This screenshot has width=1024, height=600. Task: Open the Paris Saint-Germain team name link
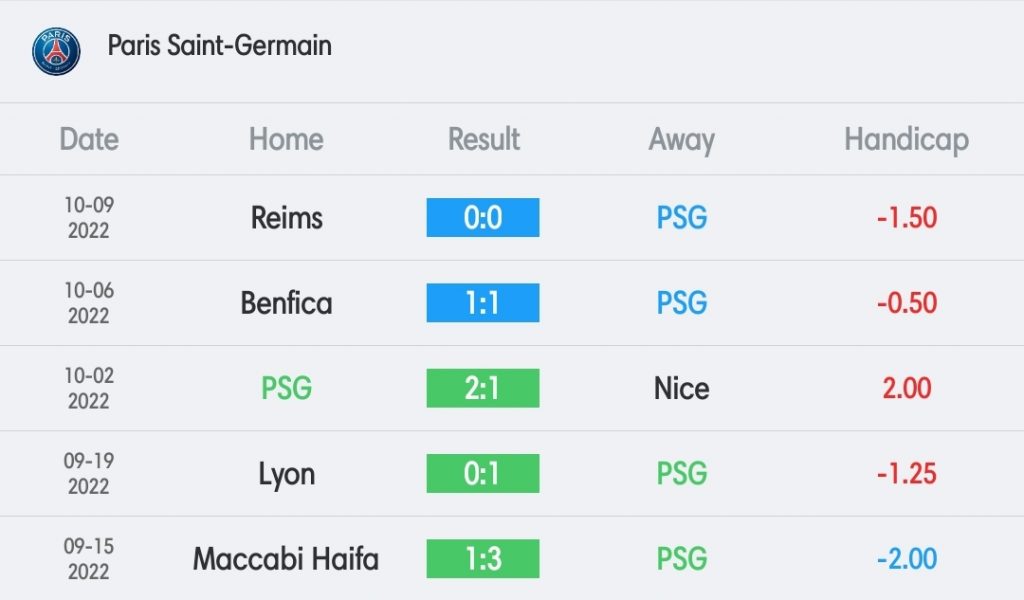(x=219, y=46)
